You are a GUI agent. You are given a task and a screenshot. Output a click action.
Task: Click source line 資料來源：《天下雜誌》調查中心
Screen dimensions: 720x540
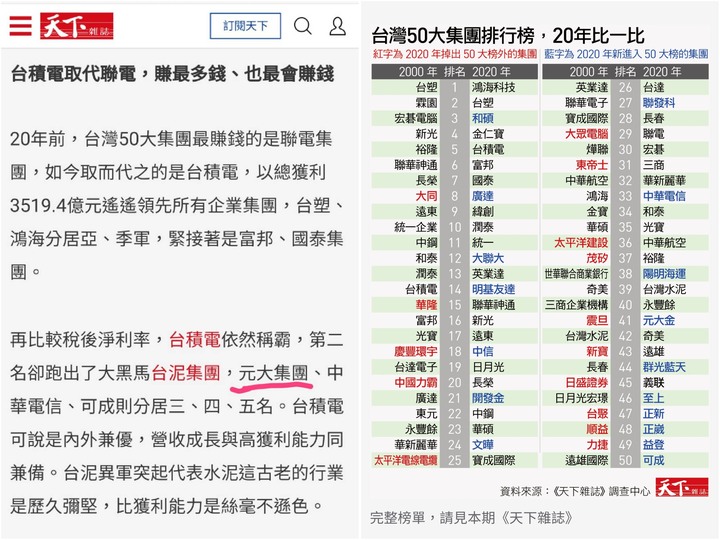[x=575, y=491]
